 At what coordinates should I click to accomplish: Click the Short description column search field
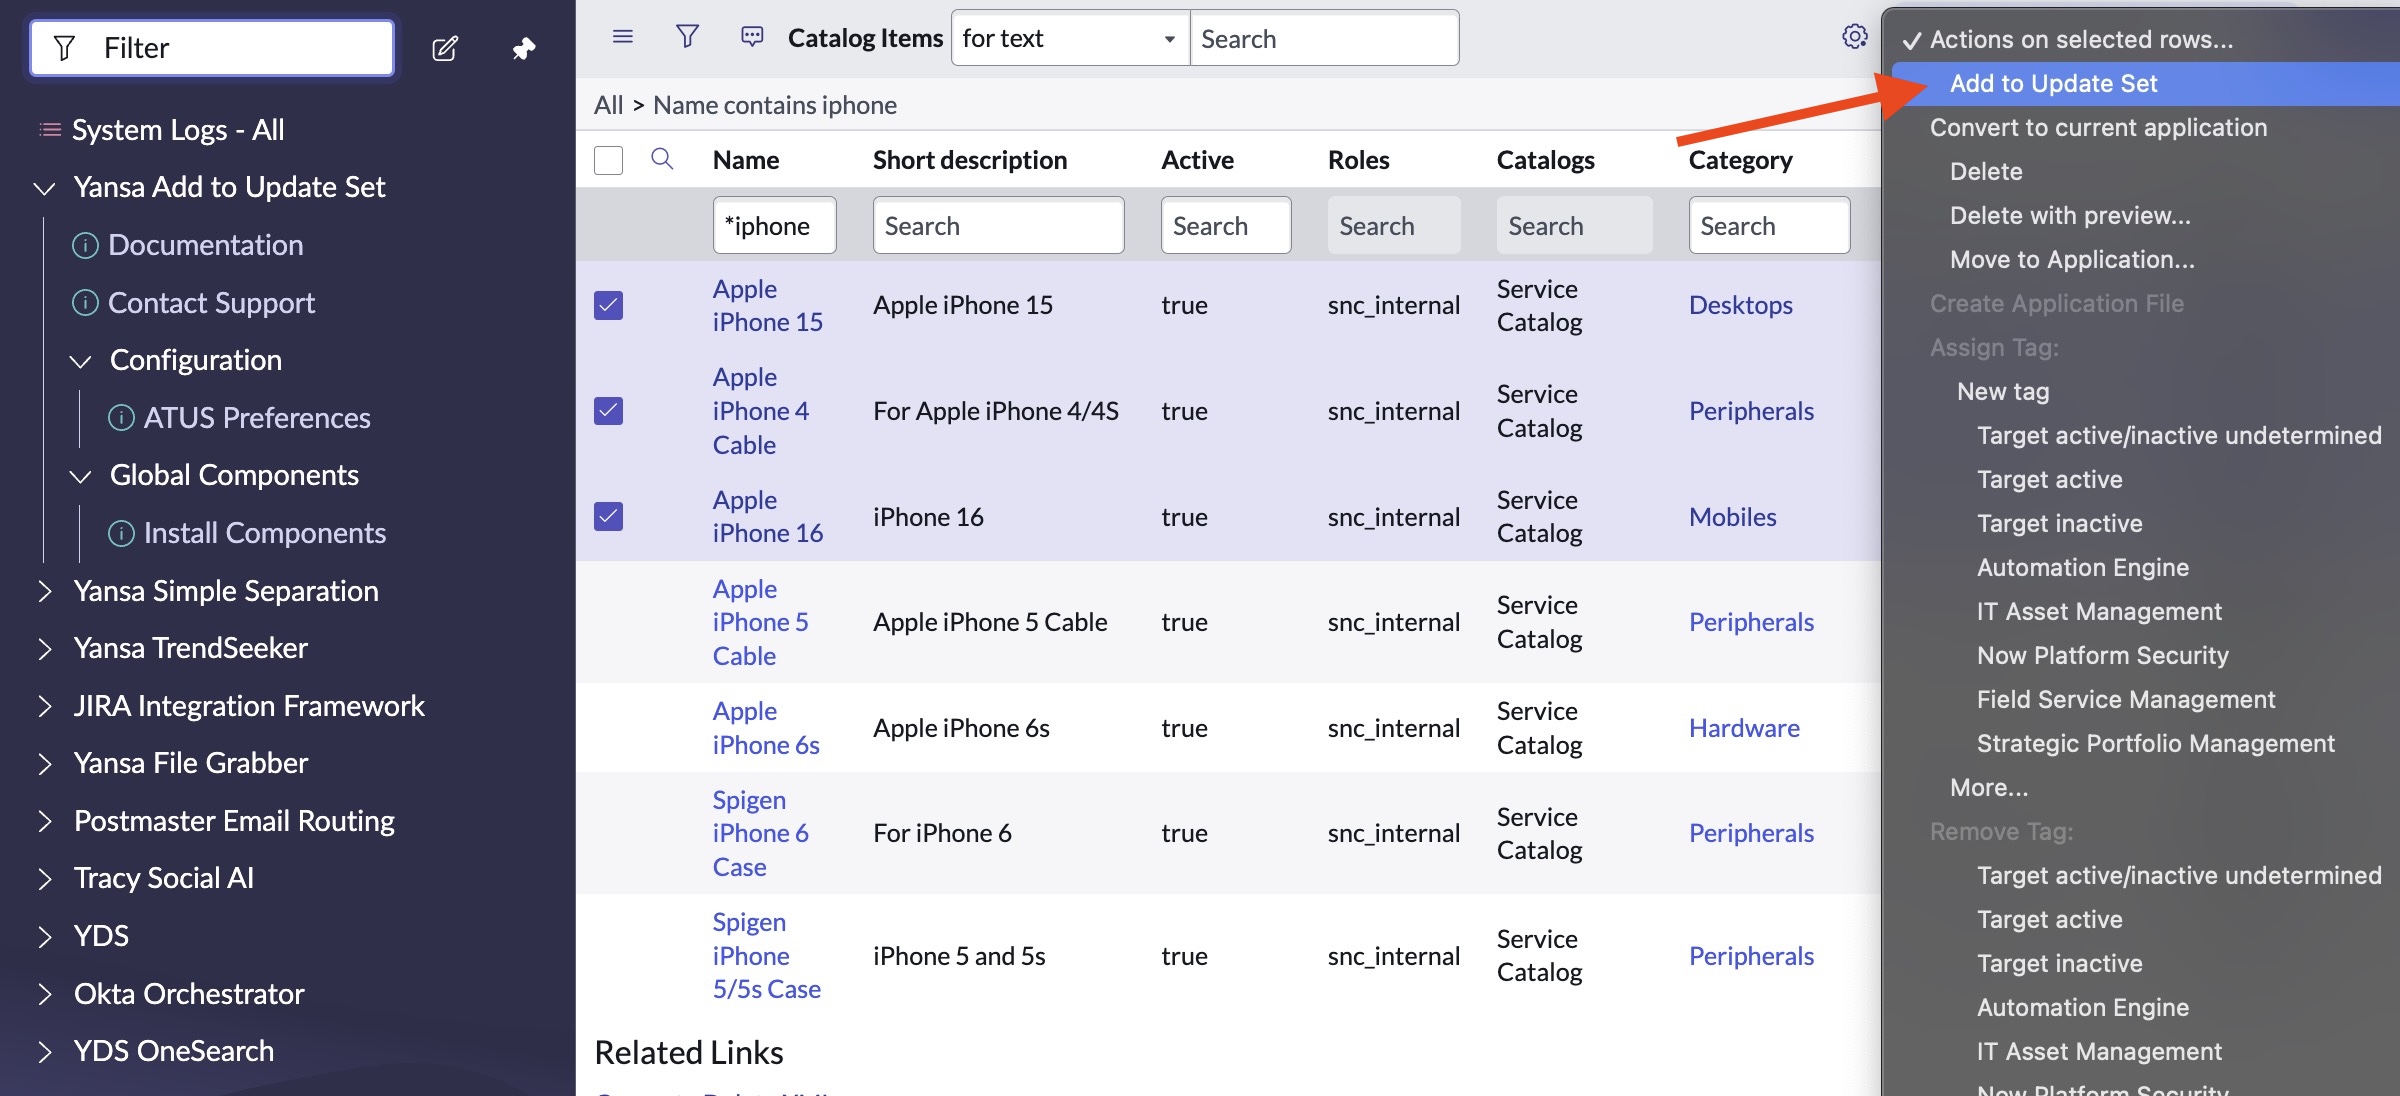(x=997, y=226)
